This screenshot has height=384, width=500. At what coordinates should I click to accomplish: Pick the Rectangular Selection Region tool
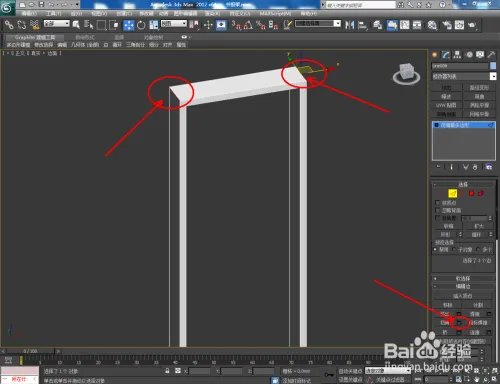point(101,25)
